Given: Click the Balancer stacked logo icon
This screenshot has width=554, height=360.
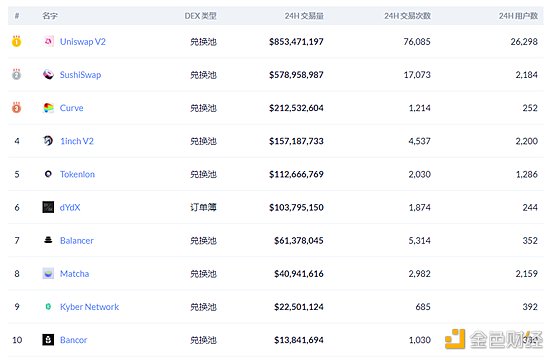Looking at the screenshot, I should click(48, 240).
